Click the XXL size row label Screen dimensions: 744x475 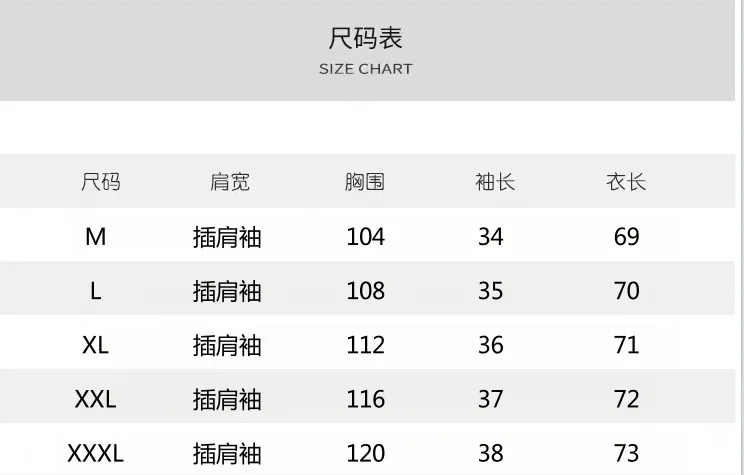95,399
